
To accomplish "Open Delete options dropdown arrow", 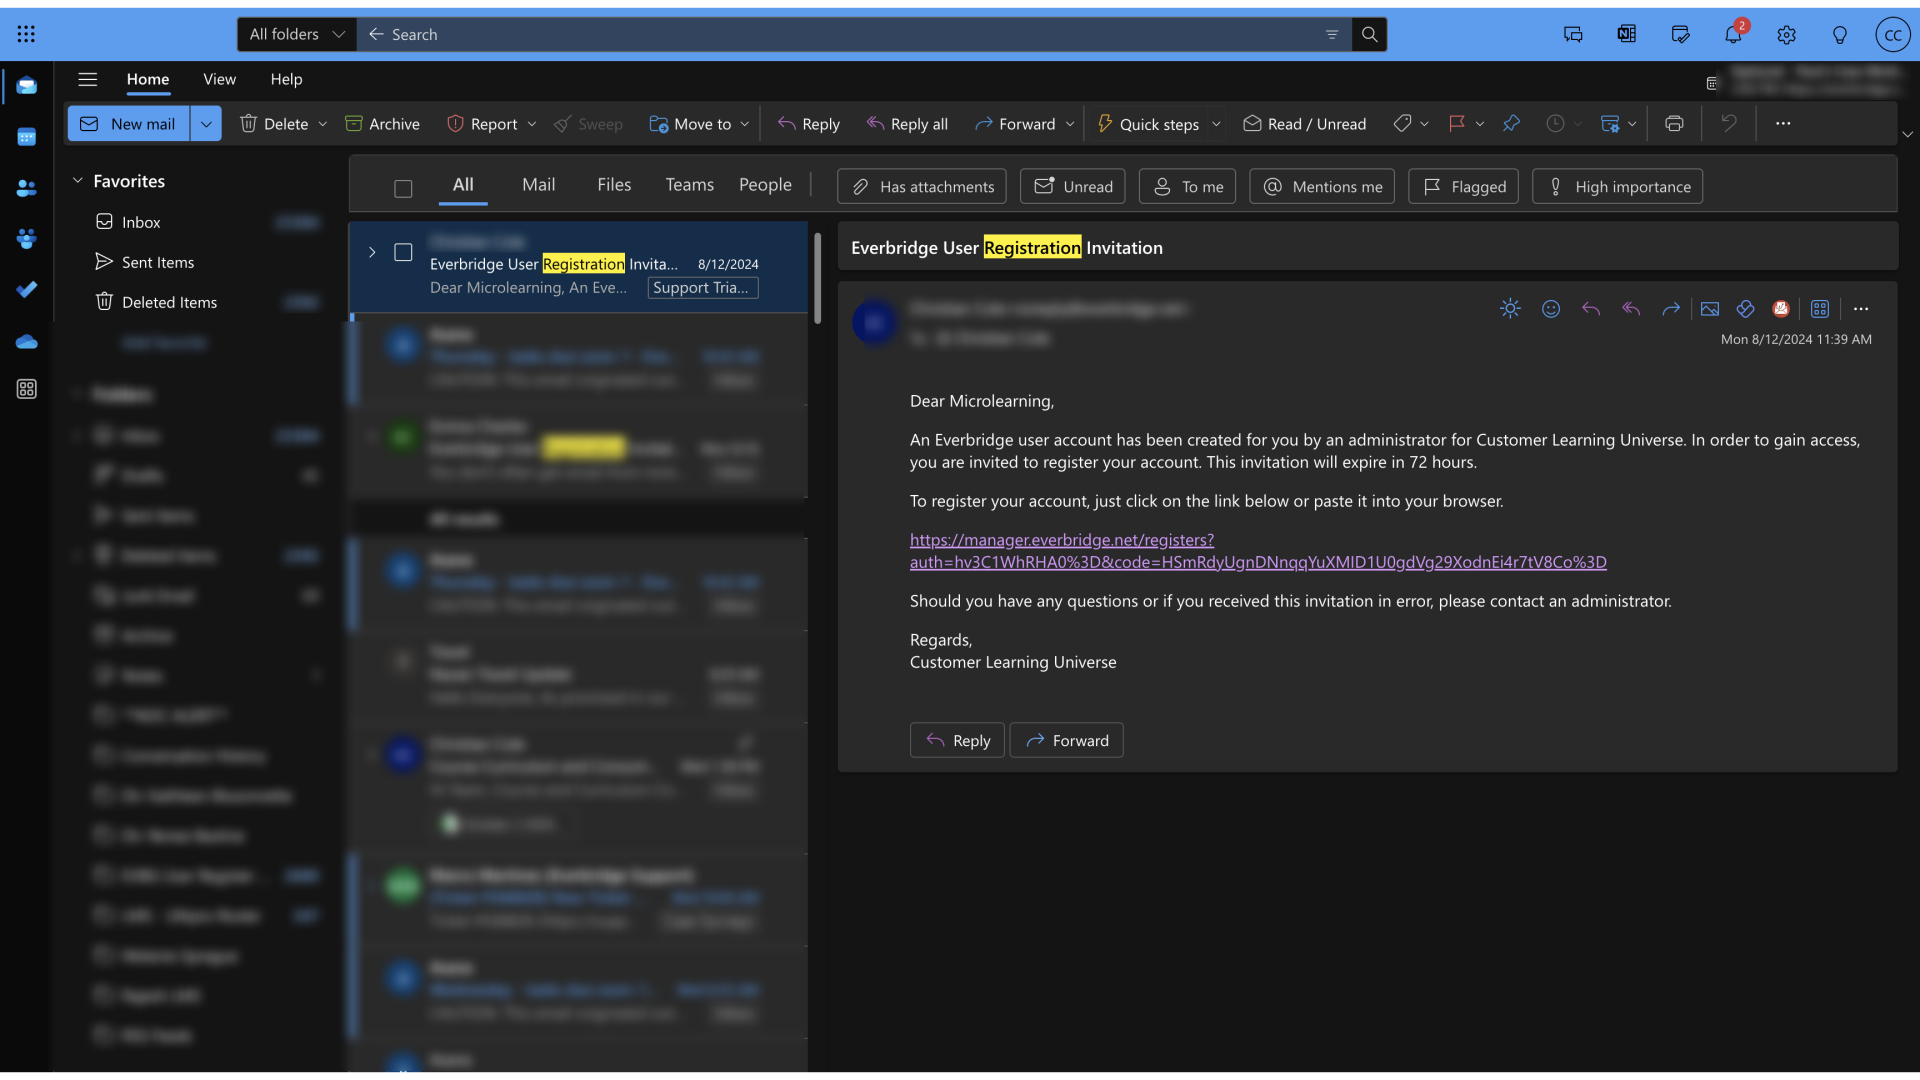I will pyautogui.click(x=323, y=124).
